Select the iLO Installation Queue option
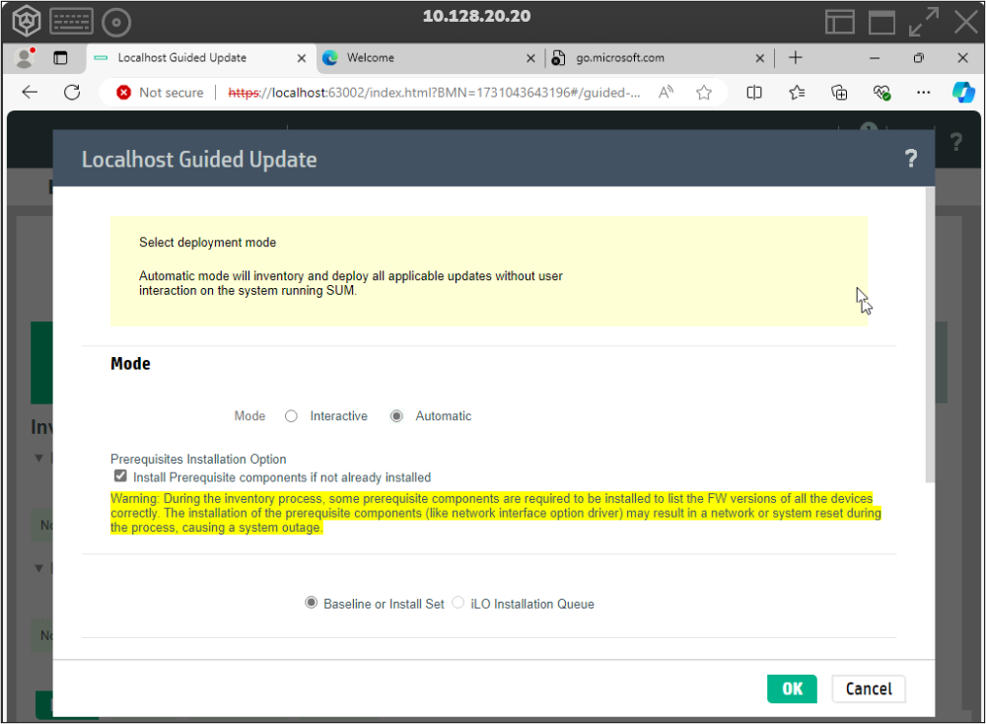 pos(457,602)
